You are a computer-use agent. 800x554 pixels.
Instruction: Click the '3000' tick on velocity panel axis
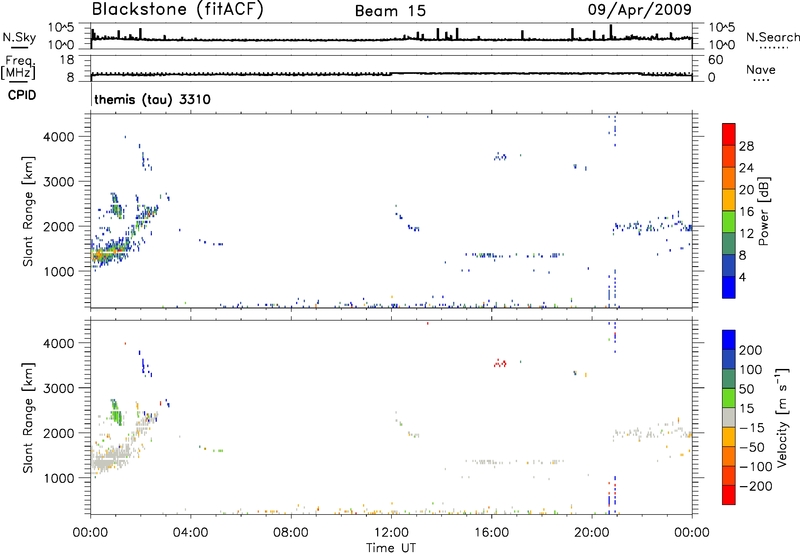point(58,388)
